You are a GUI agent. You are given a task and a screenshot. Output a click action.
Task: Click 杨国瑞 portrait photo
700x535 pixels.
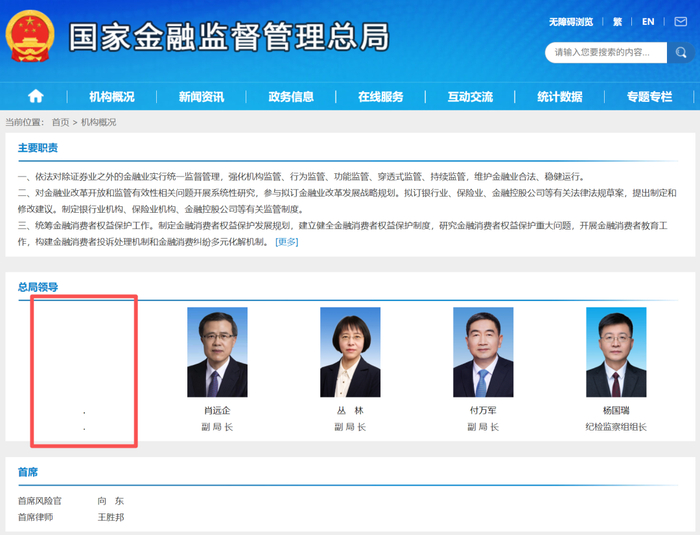click(616, 352)
